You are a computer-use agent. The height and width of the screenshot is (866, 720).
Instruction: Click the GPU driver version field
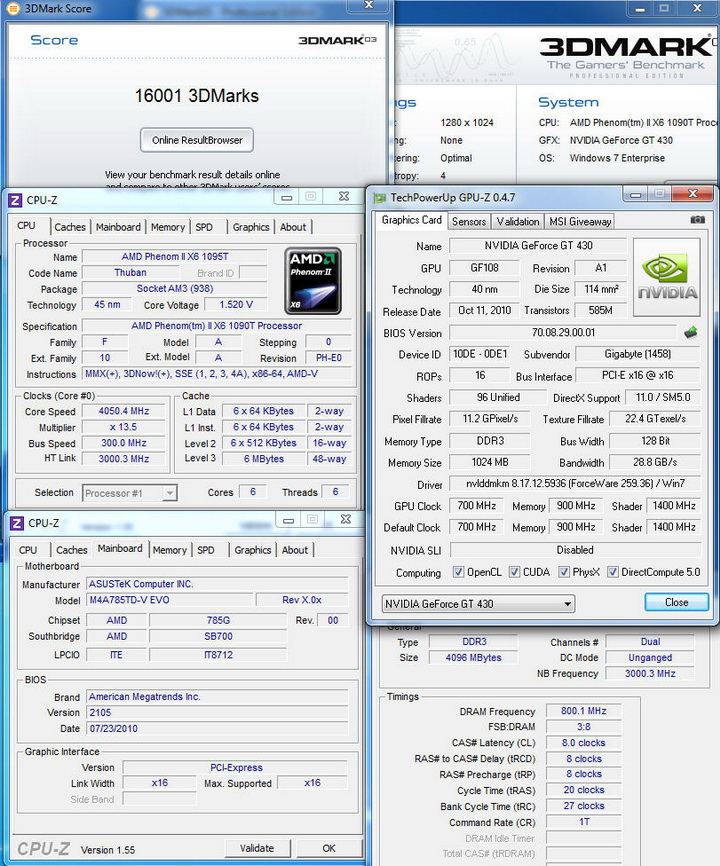[x=575, y=483]
